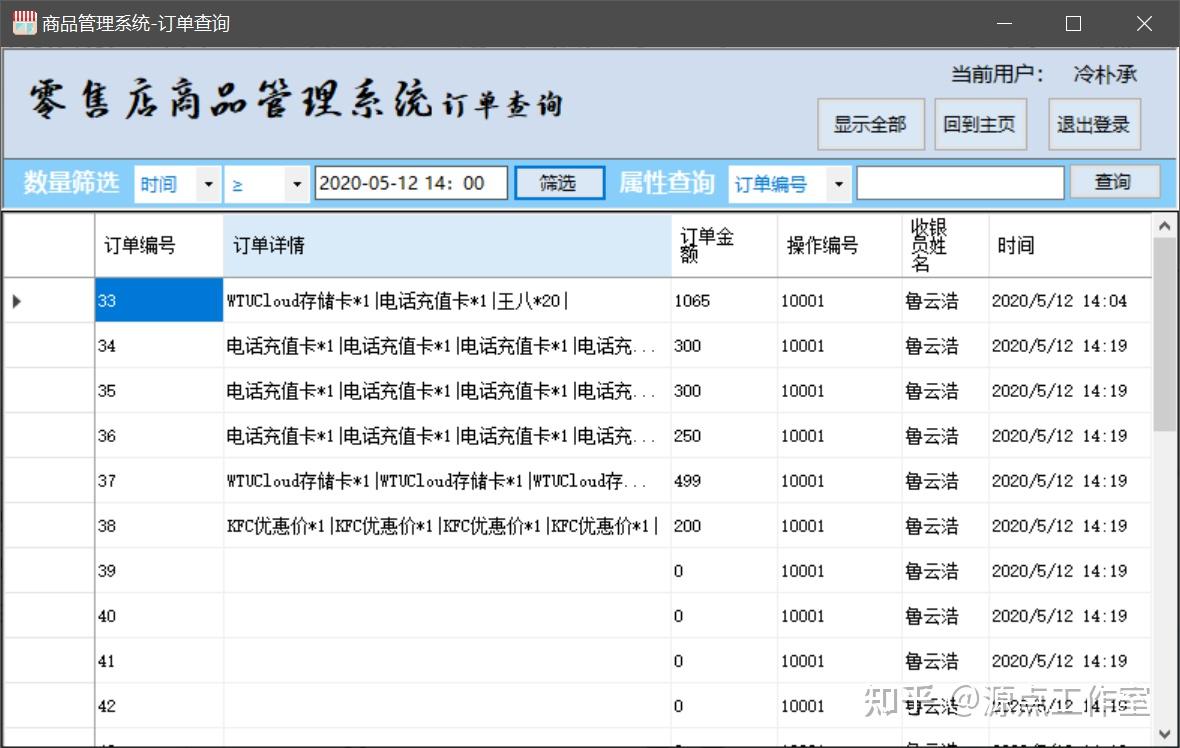
Task: Log out with 退出登录 button
Action: (x=1094, y=124)
